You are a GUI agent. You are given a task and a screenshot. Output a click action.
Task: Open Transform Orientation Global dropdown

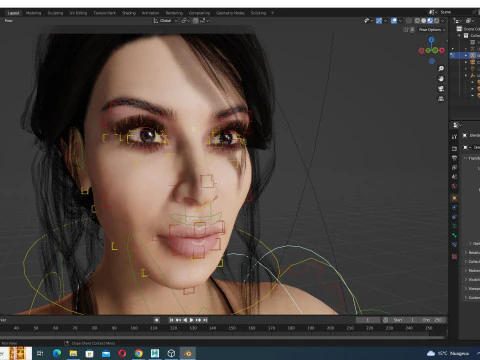pos(165,21)
